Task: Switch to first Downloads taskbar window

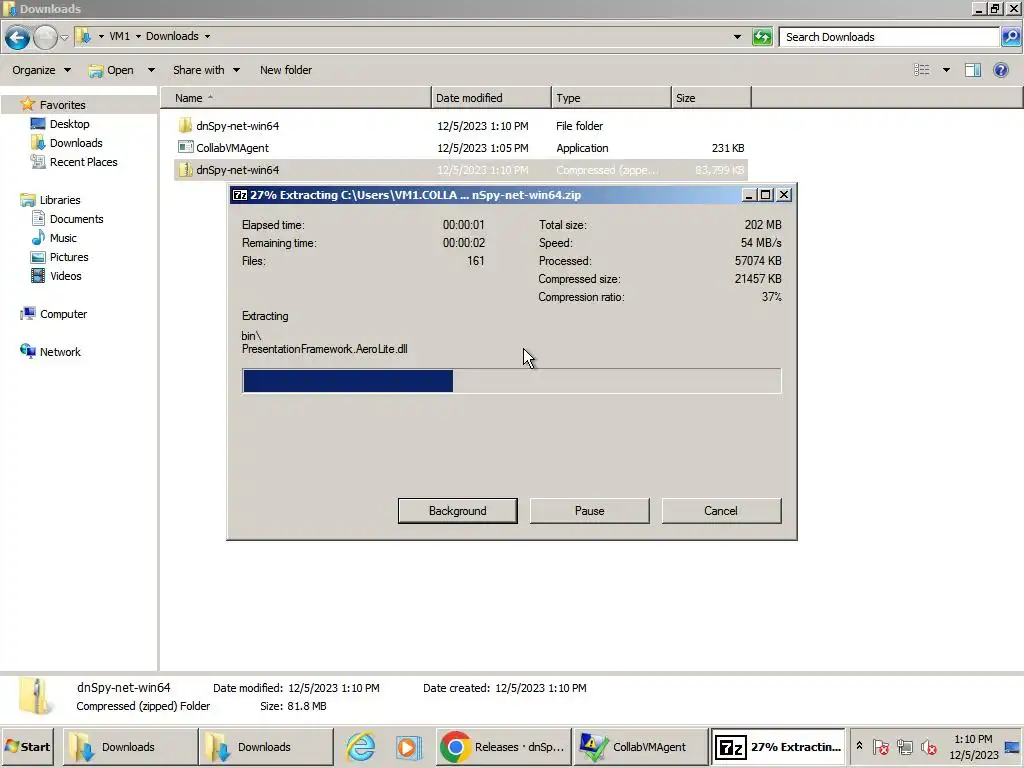Action: point(130,746)
